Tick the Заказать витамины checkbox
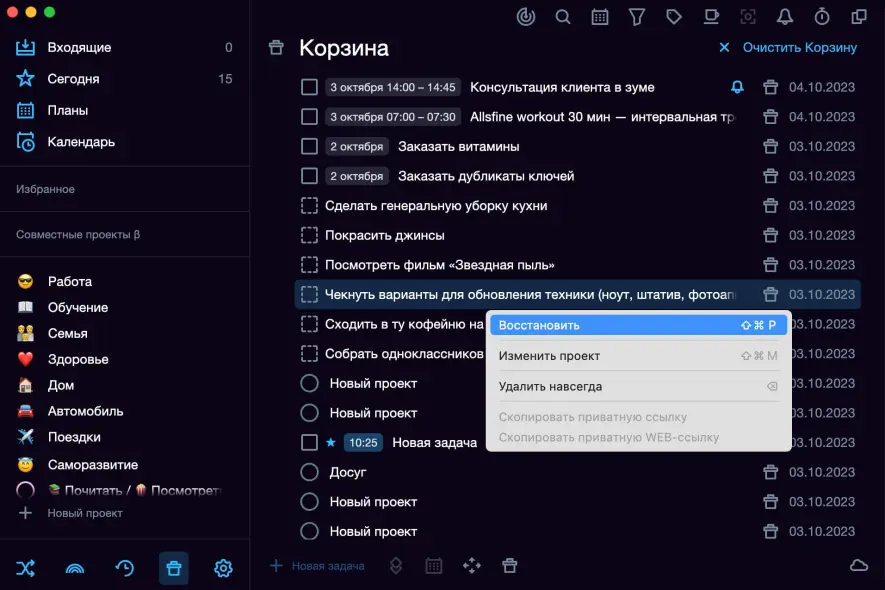 click(x=309, y=146)
